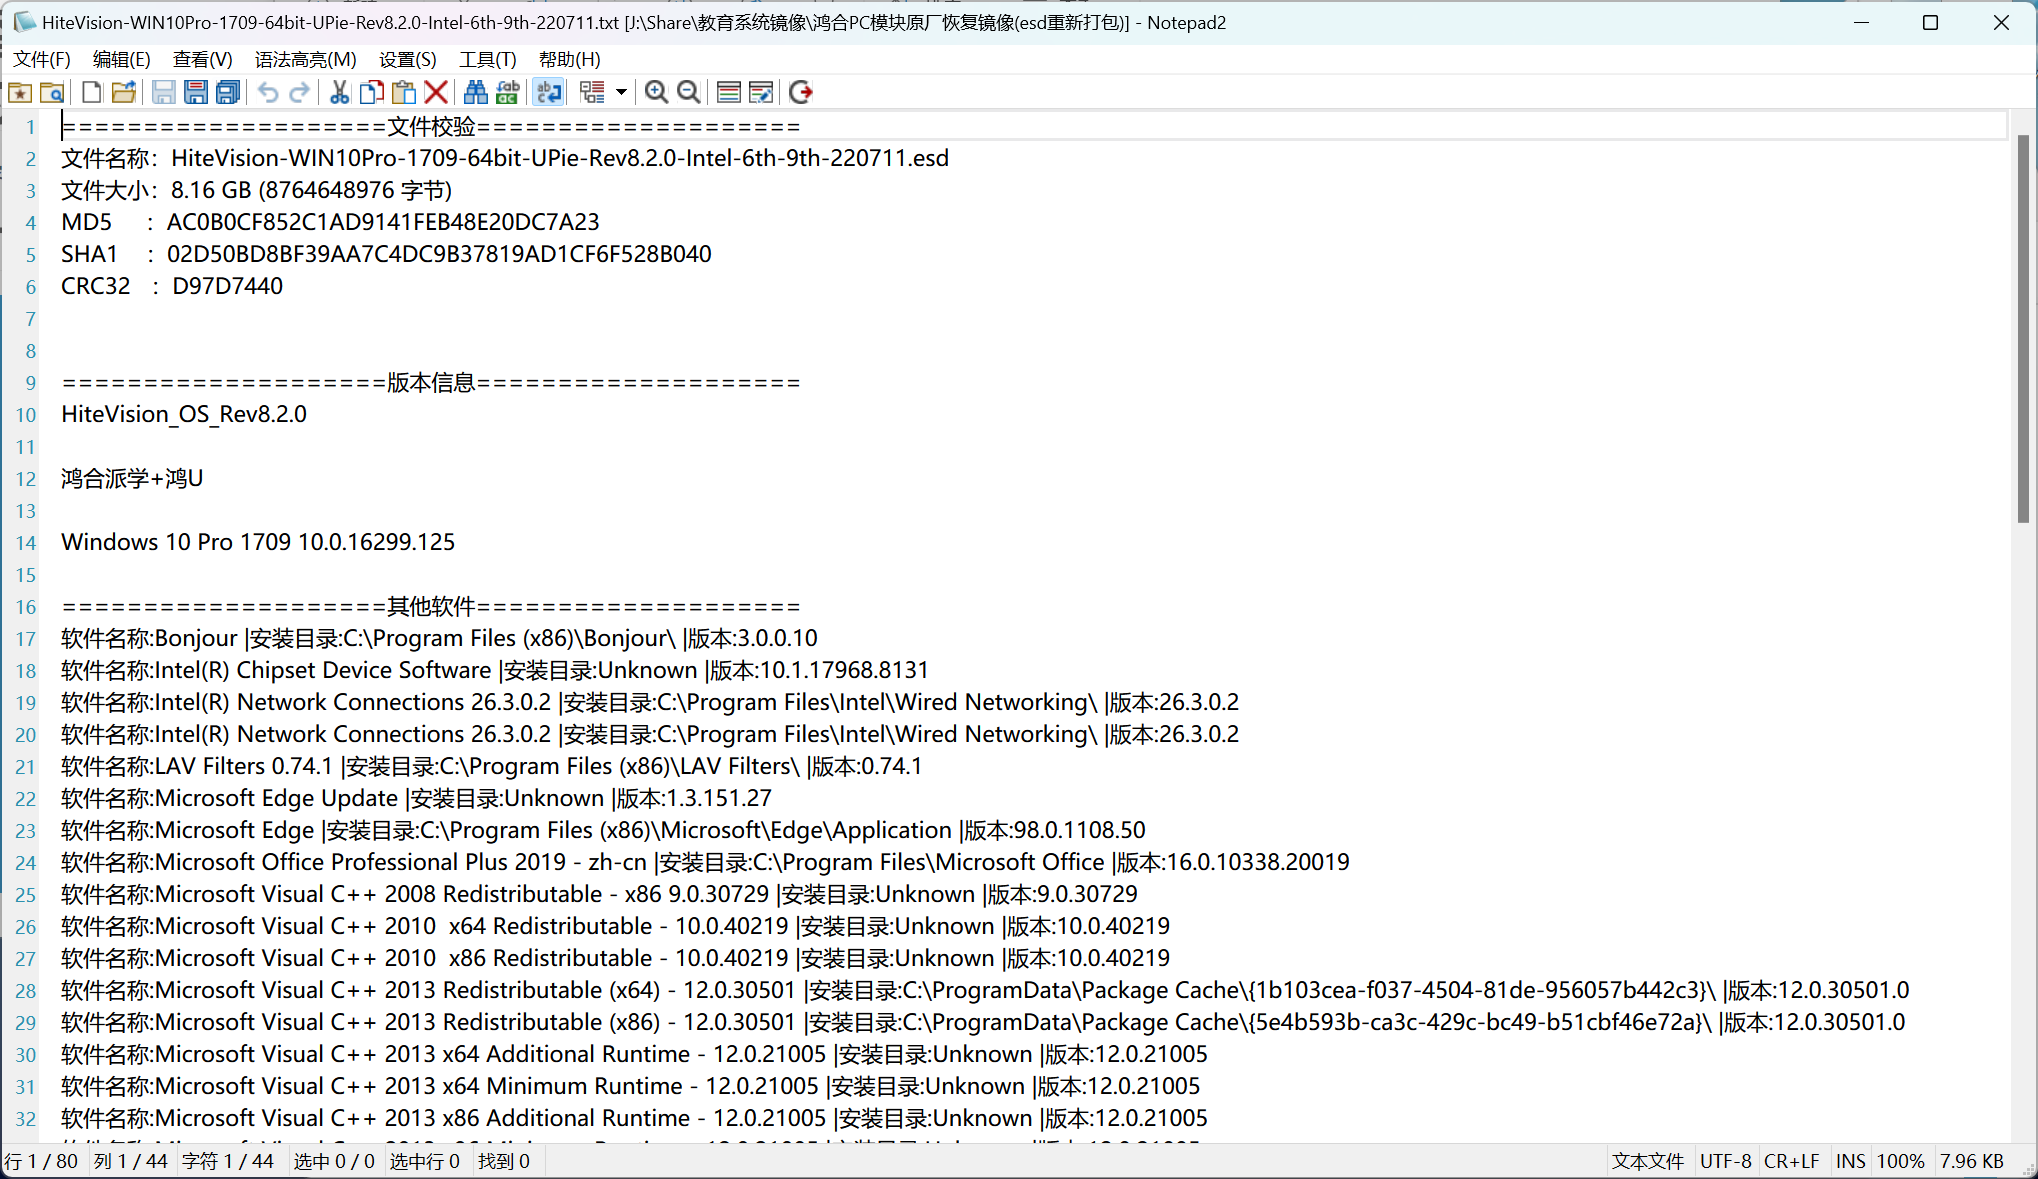Open the favorites folder star icon
The height and width of the screenshot is (1179, 2038).
[x=20, y=93]
